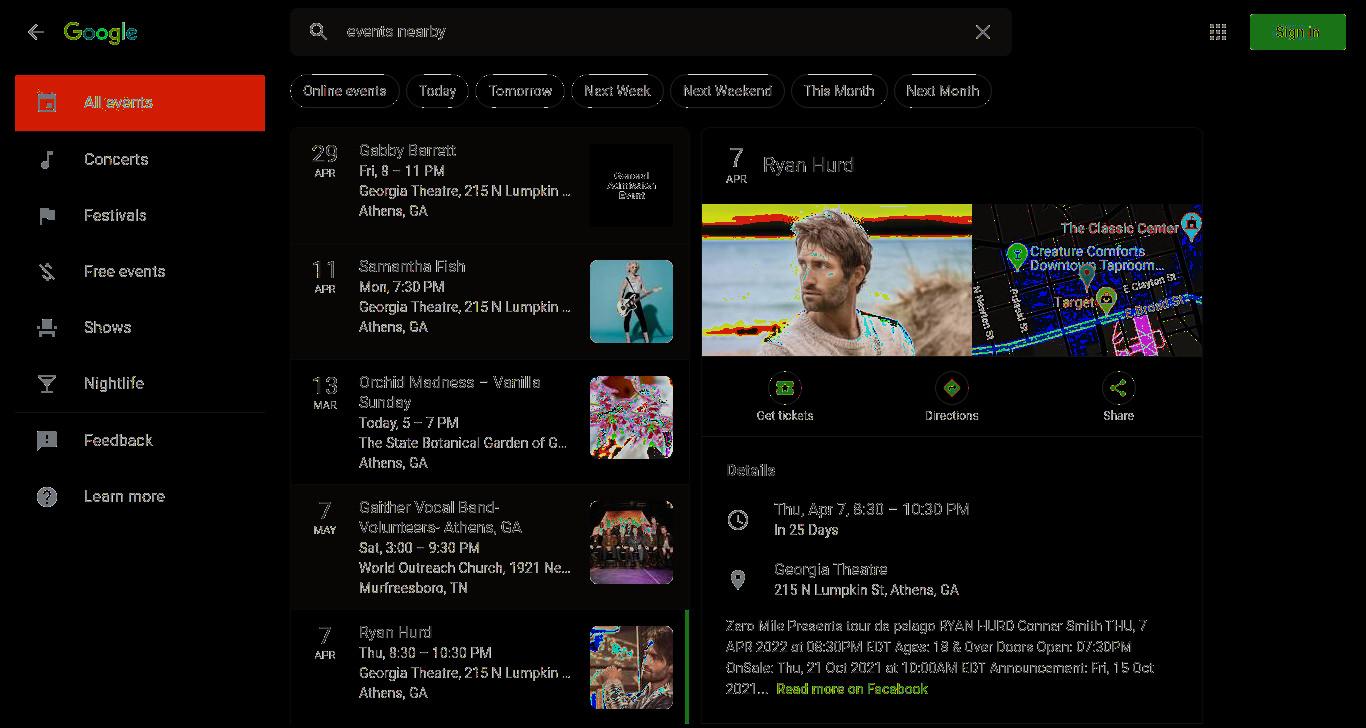Click the Gabby Barrett event thumbnail
This screenshot has width=1366, height=728.
pyautogui.click(x=631, y=185)
